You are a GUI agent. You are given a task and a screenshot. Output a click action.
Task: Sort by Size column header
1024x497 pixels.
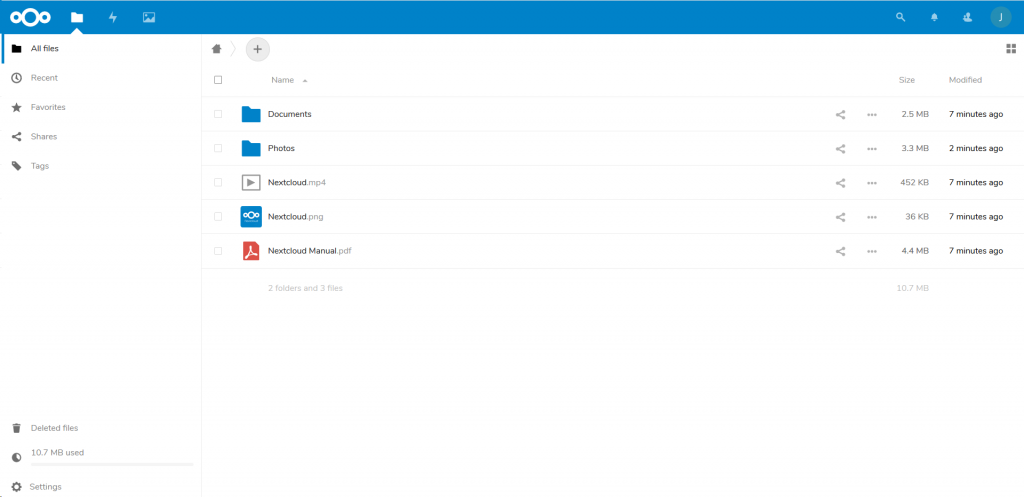click(906, 80)
